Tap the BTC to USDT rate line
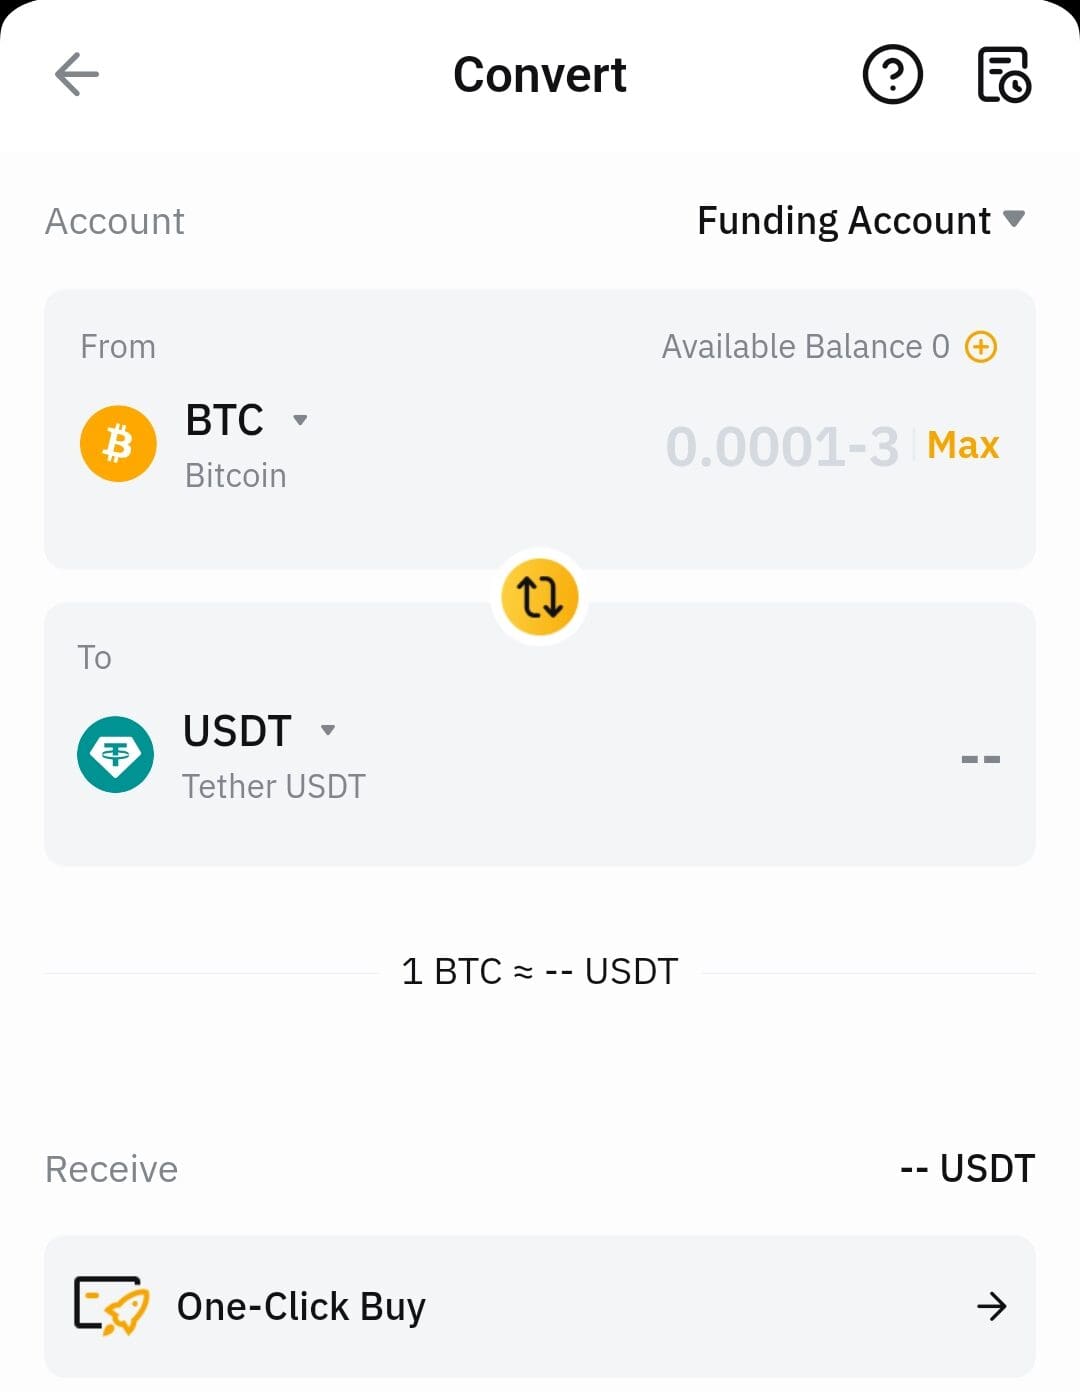 (x=540, y=971)
